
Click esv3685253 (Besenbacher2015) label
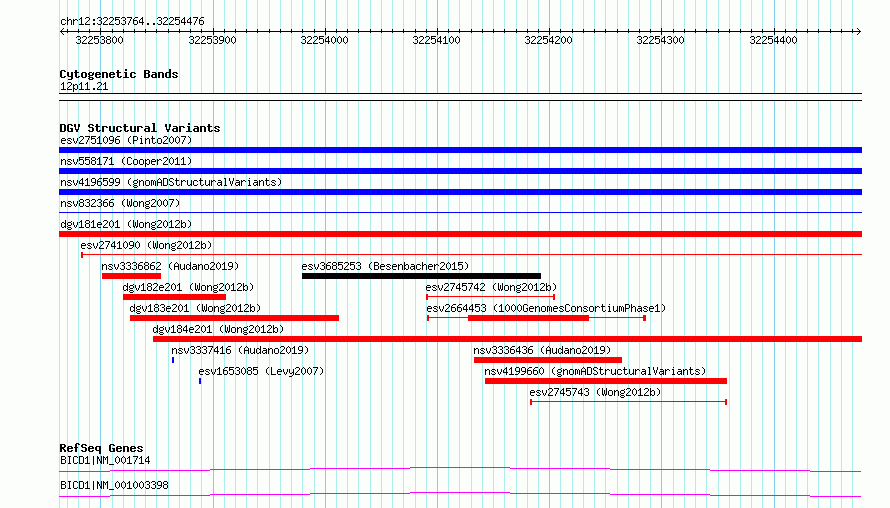pos(385,266)
